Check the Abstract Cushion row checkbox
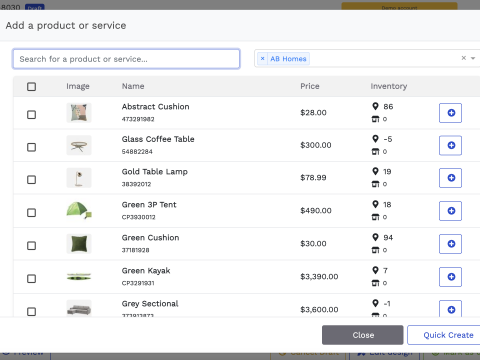 (31, 115)
